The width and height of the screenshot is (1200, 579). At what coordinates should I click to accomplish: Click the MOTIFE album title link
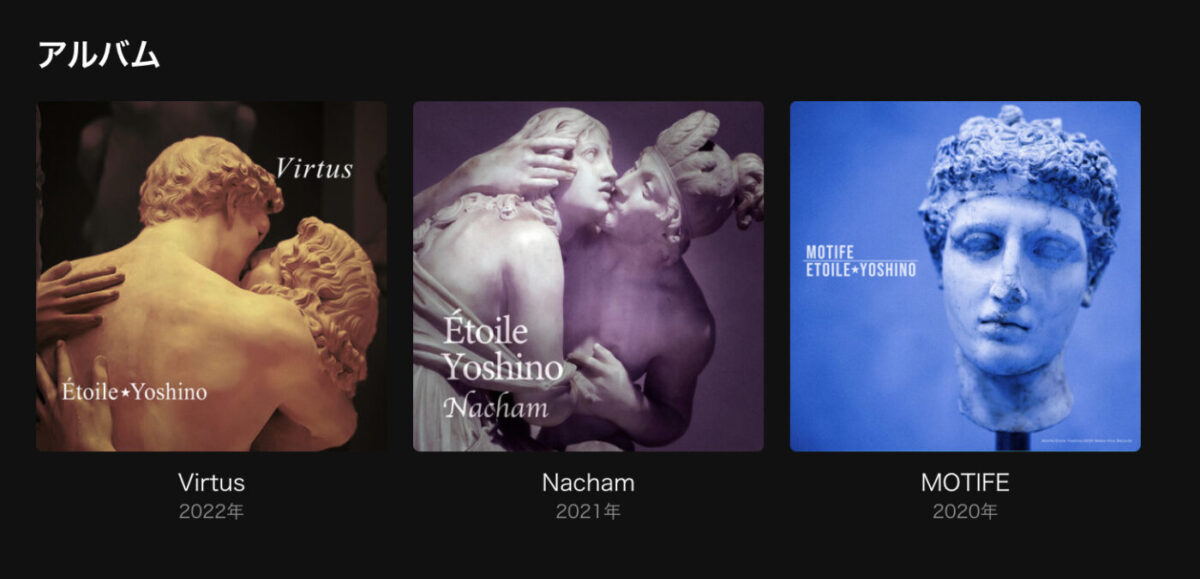965,483
